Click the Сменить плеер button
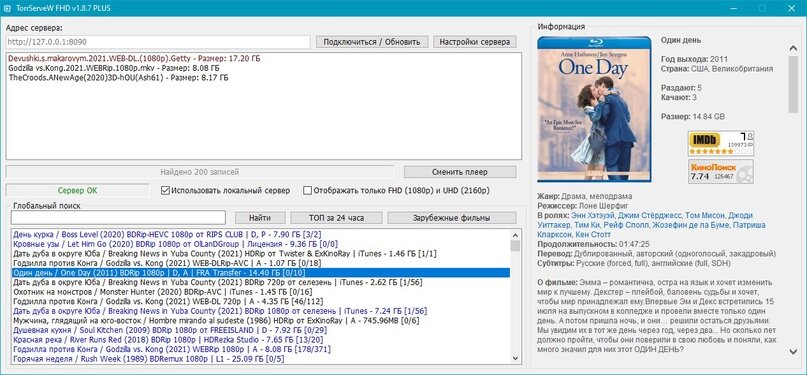Screen dimensions: 807x375 (x=460, y=172)
